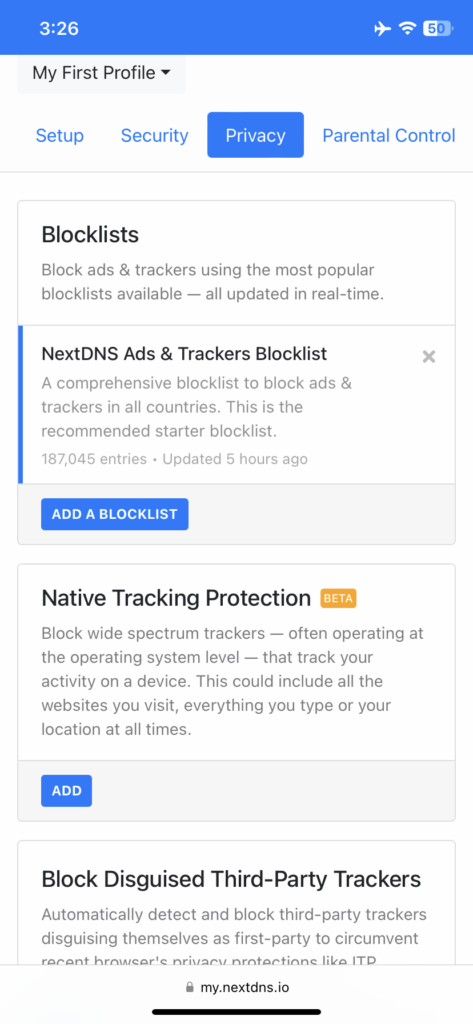Click the Block Disguised Third-Party Trackers heading

click(231, 879)
